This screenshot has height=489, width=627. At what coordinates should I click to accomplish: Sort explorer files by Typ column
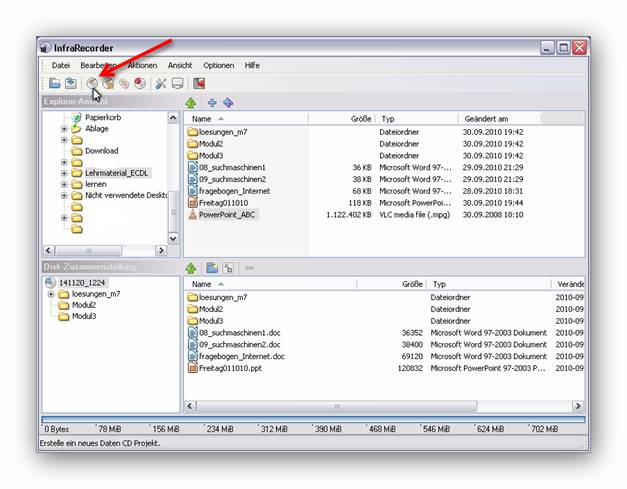pyautogui.click(x=416, y=119)
